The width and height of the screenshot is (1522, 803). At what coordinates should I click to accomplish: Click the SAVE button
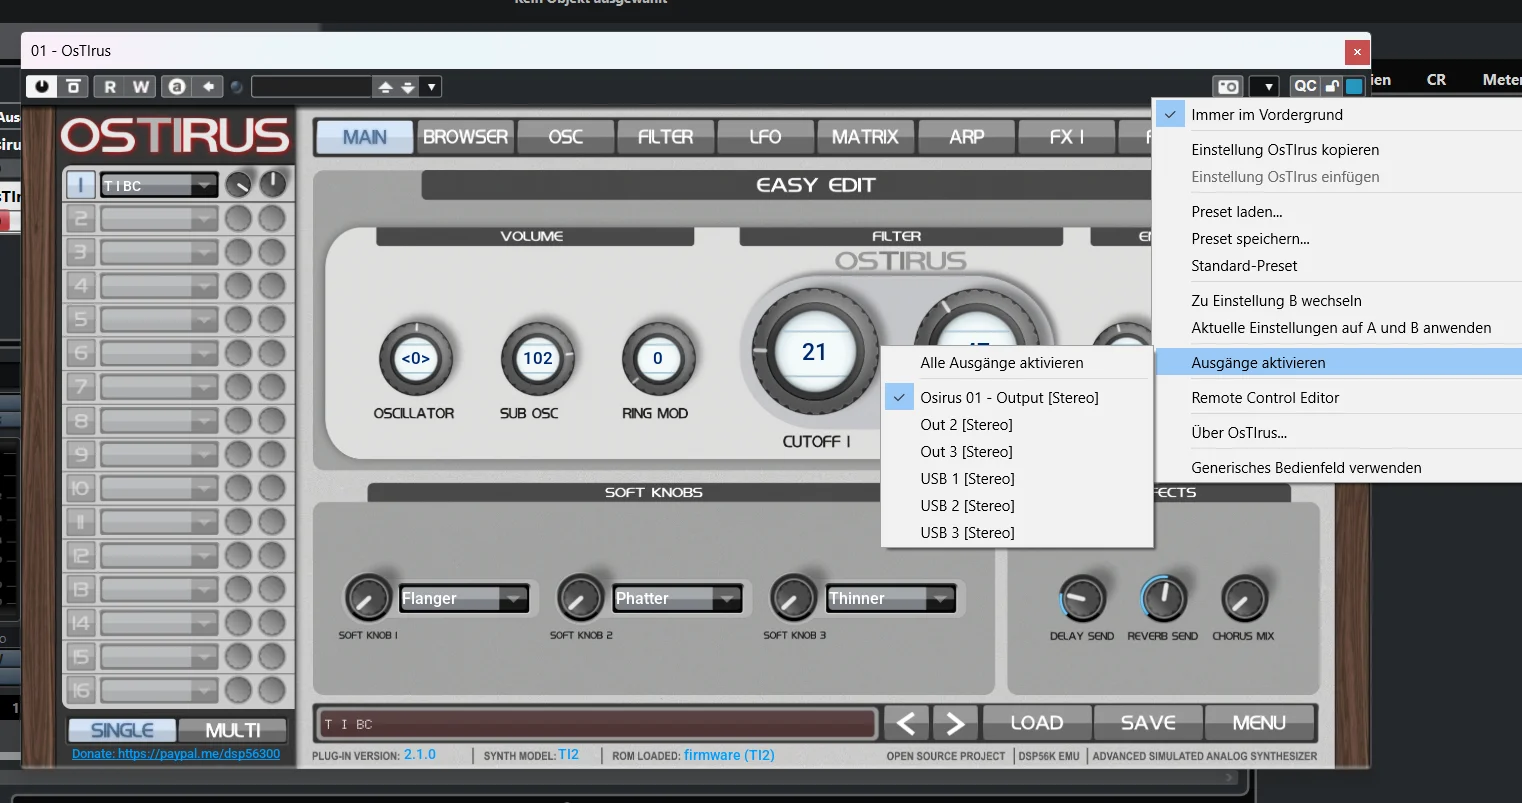point(1148,723)
